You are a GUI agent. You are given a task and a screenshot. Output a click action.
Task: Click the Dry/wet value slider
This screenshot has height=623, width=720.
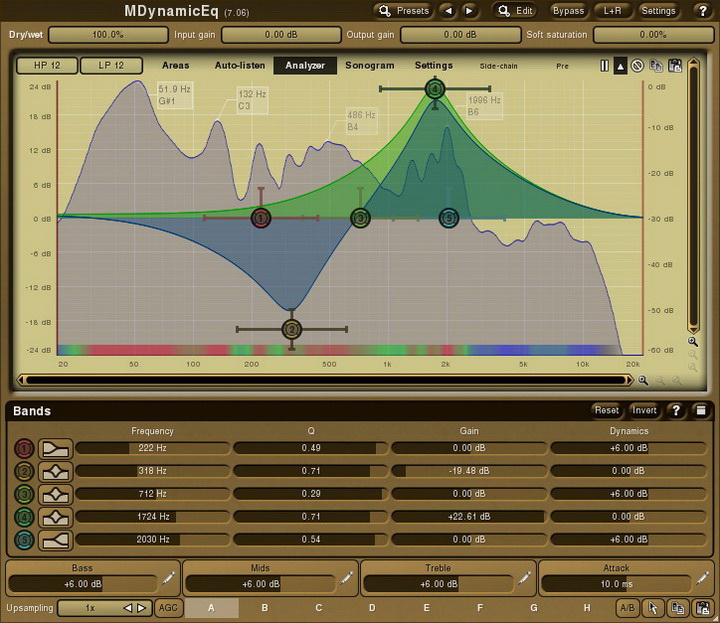(x=108, y=34)
